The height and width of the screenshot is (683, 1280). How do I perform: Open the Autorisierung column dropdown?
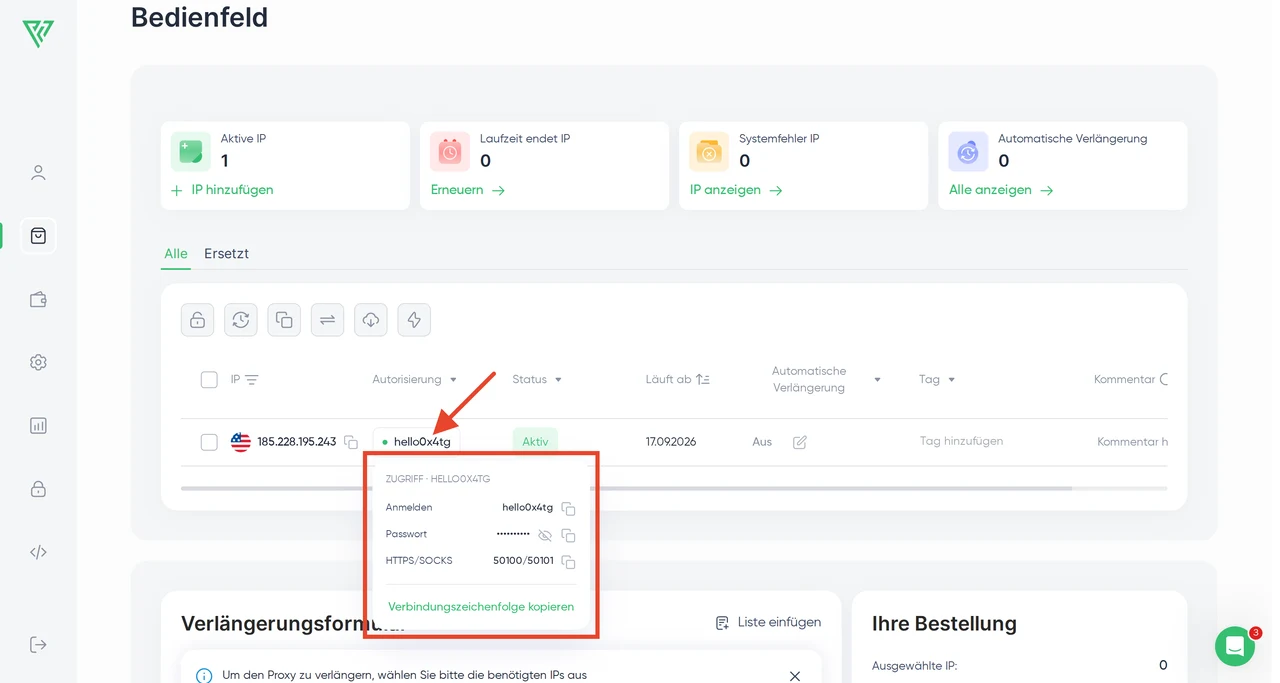pos(453,380)
